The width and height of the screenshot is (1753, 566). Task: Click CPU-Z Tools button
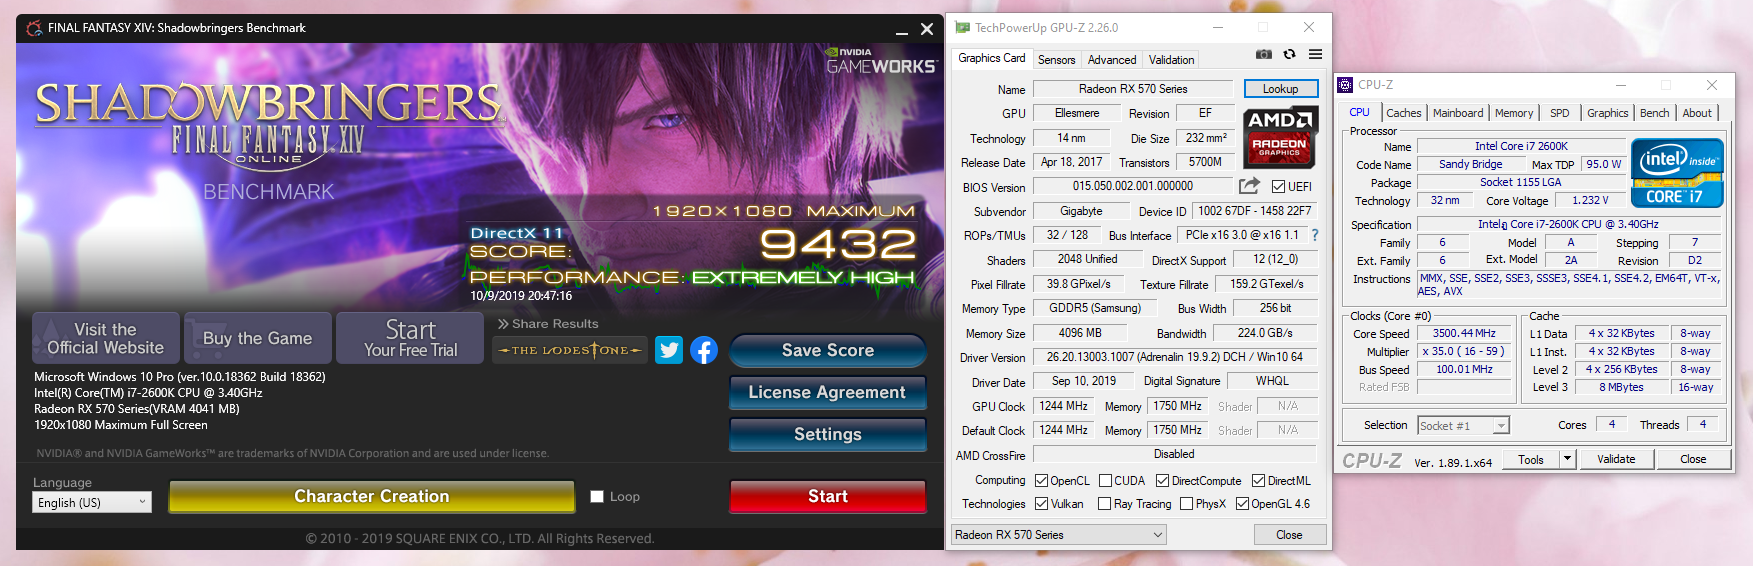click(x=1531, y=459)
